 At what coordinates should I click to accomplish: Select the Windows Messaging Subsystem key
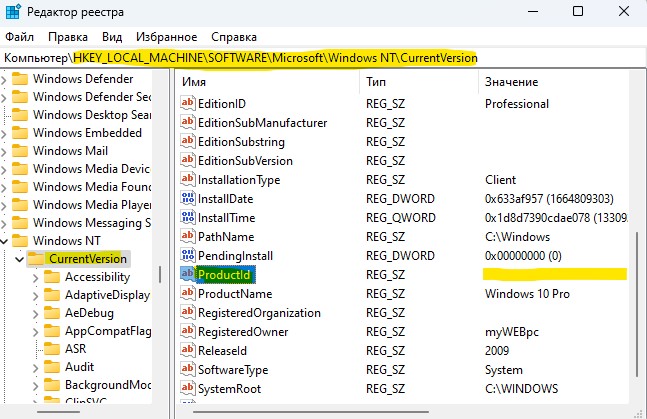coord(92,223)
